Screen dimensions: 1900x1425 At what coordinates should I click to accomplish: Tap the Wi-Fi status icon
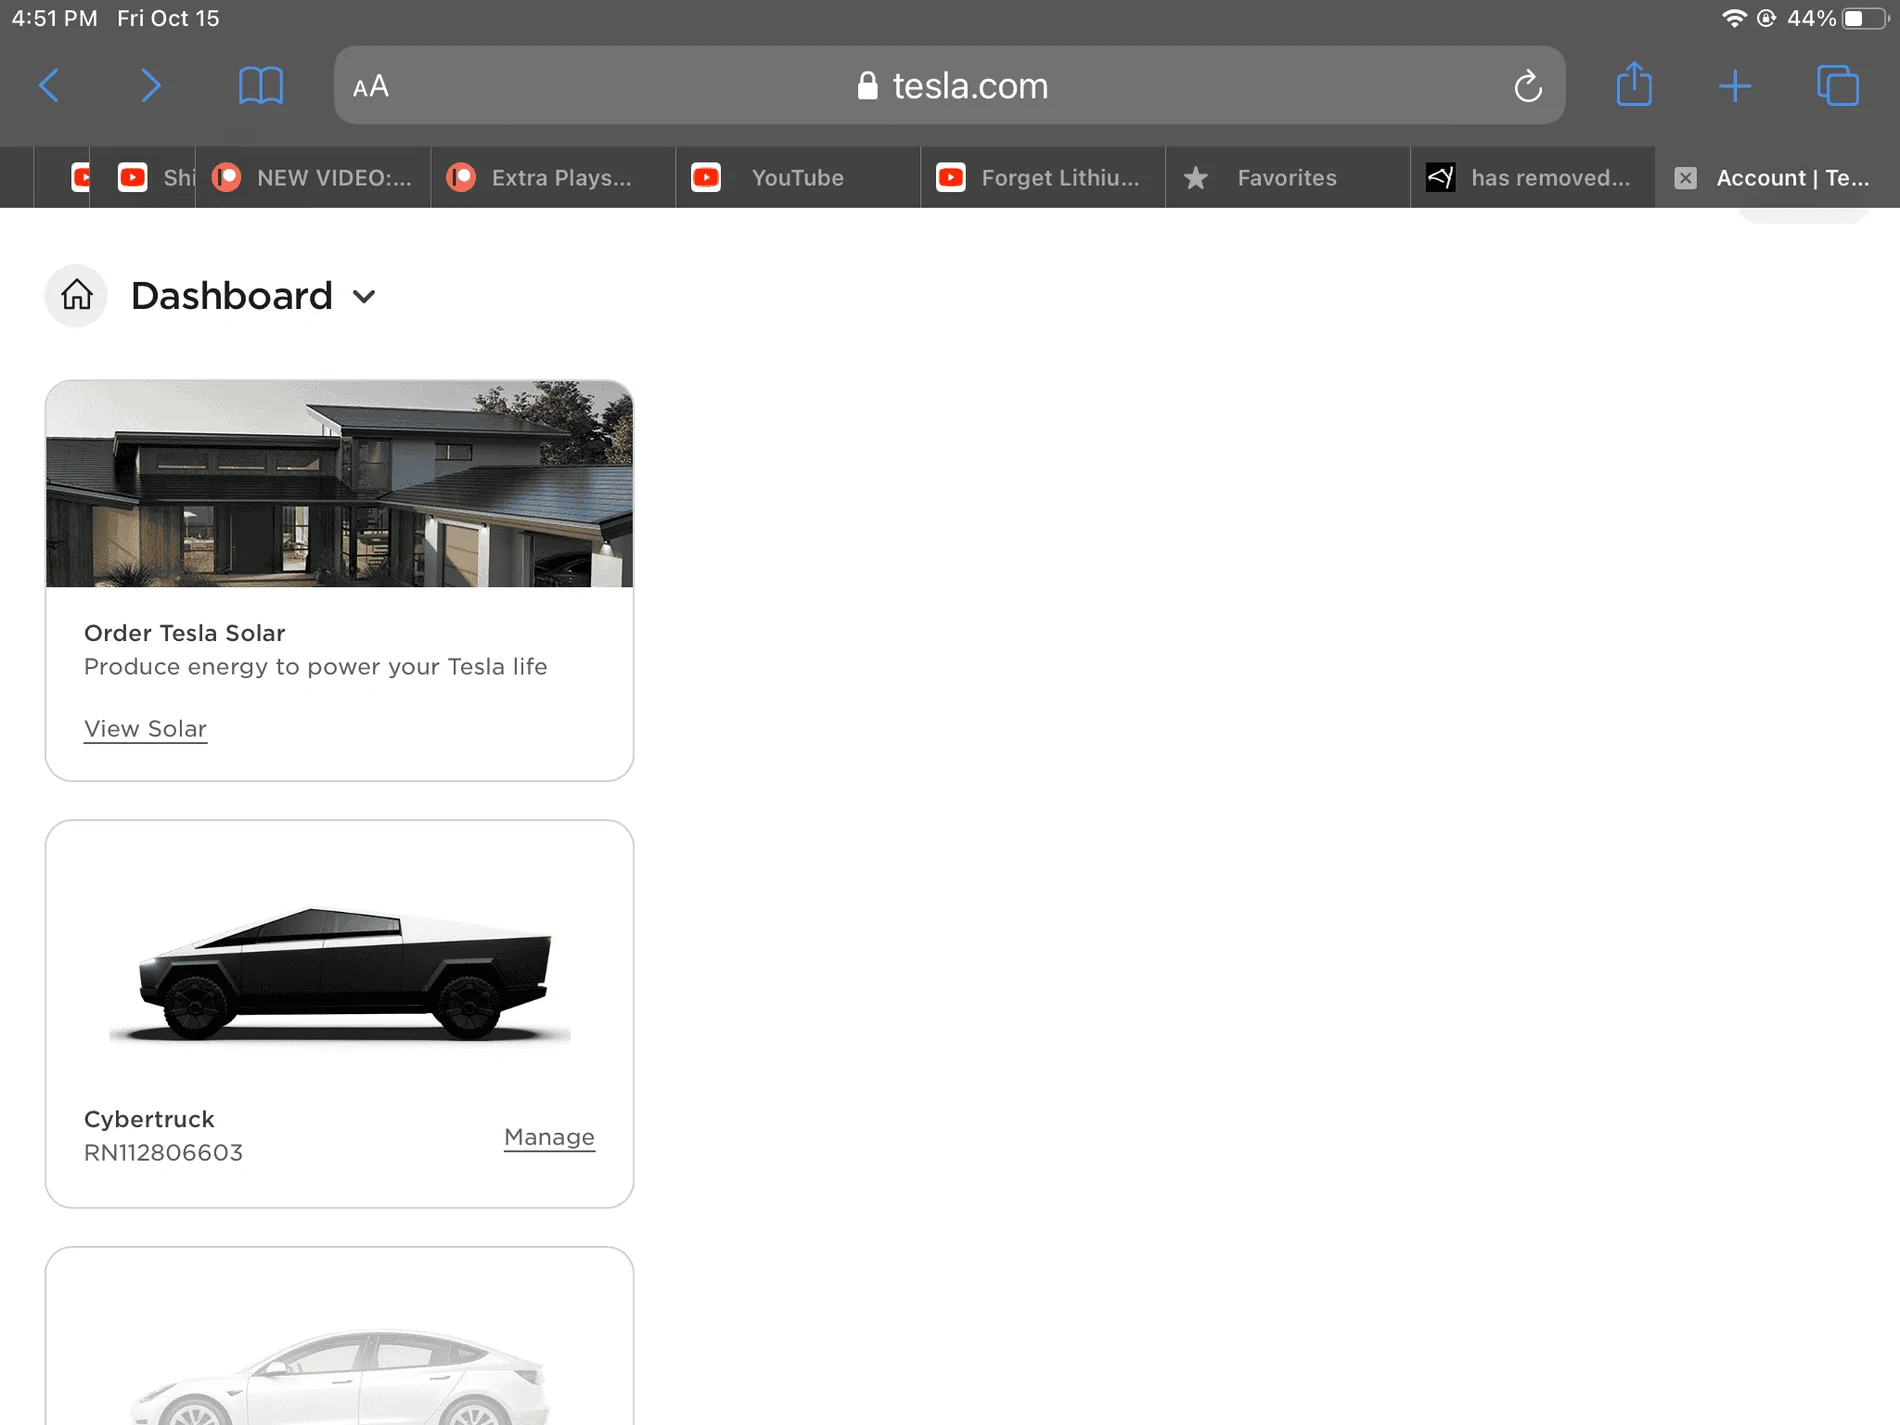tap(1733, 18)
